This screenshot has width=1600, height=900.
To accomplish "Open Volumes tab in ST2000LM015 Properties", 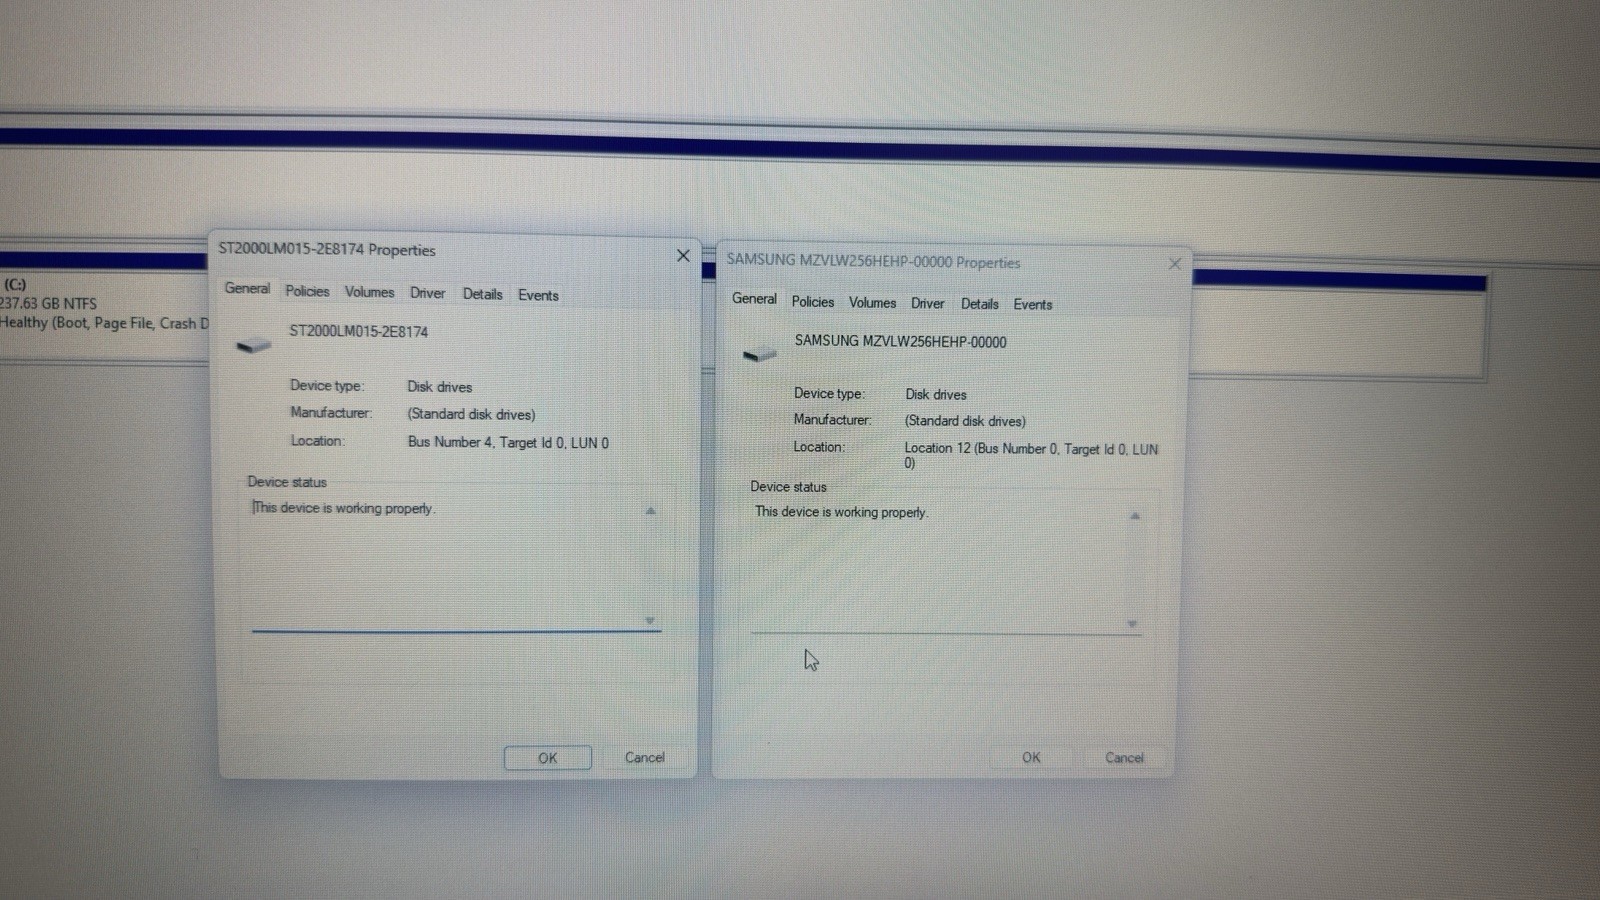I will coord(369,292).
